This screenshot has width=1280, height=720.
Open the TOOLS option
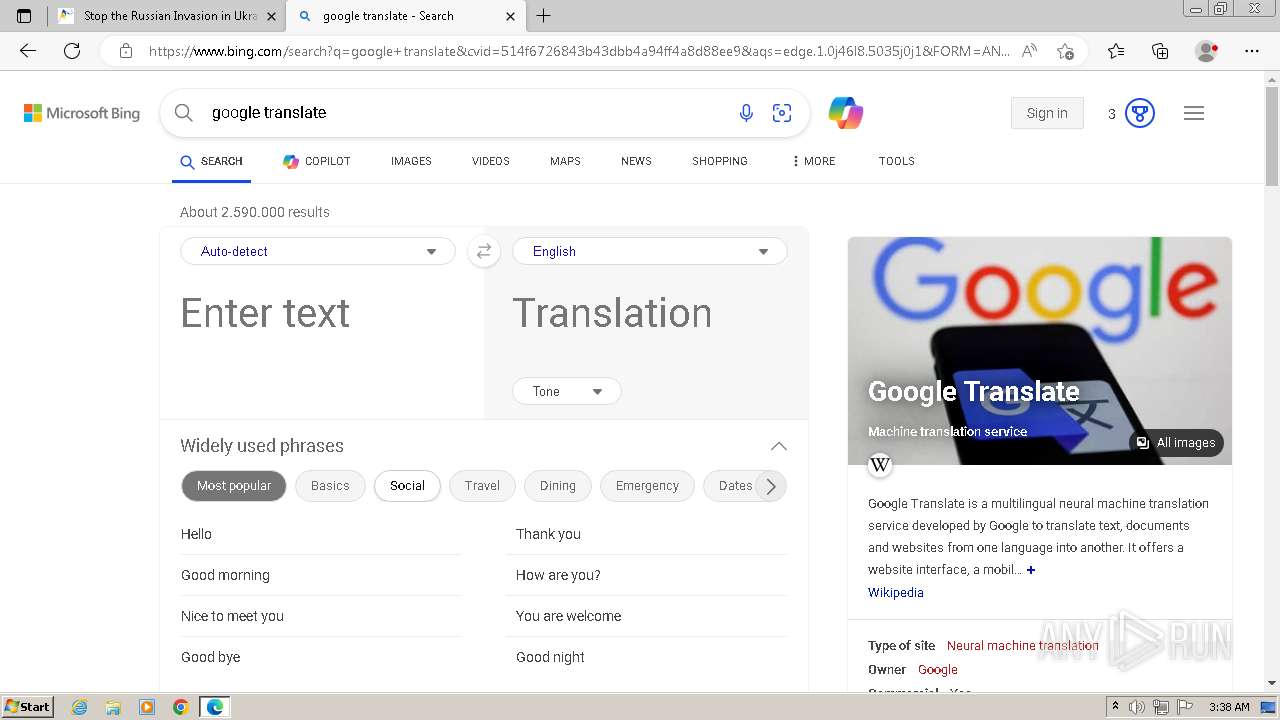897,161
